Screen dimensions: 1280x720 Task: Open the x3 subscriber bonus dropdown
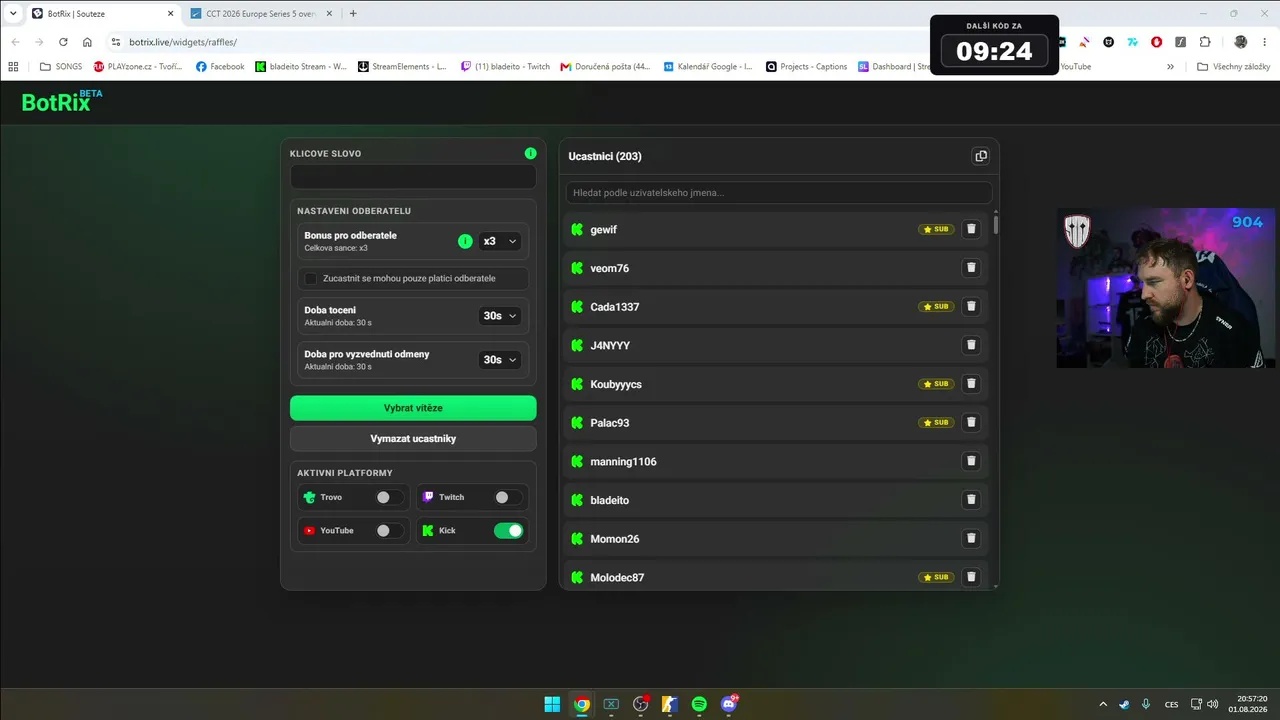(x=500, y=241)
